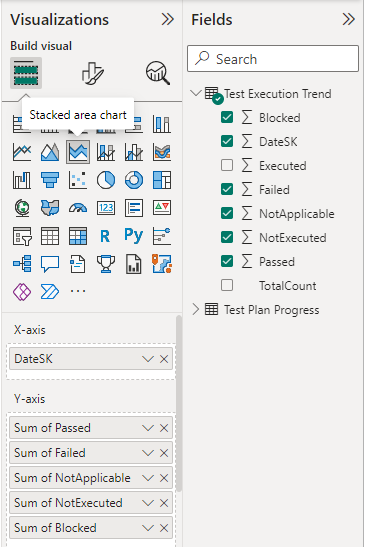365x548 pixels.
Task: Uncheck the NotApplicable field
Action: (227, 214)
